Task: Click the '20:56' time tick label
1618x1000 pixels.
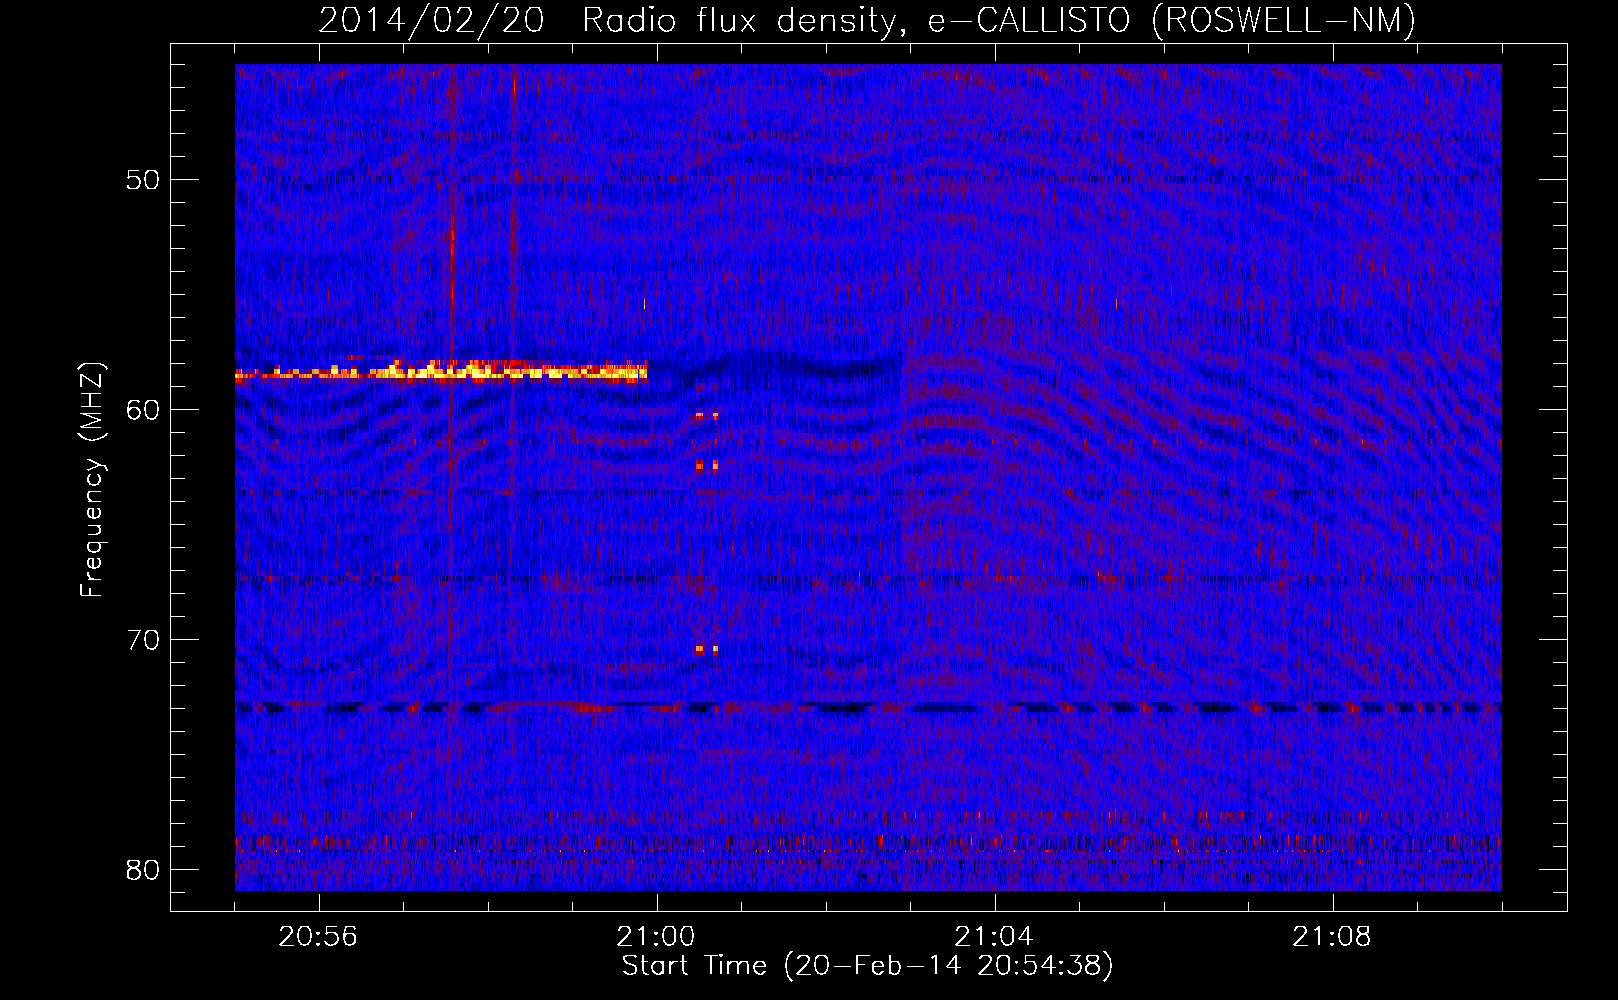Action: 318,937
